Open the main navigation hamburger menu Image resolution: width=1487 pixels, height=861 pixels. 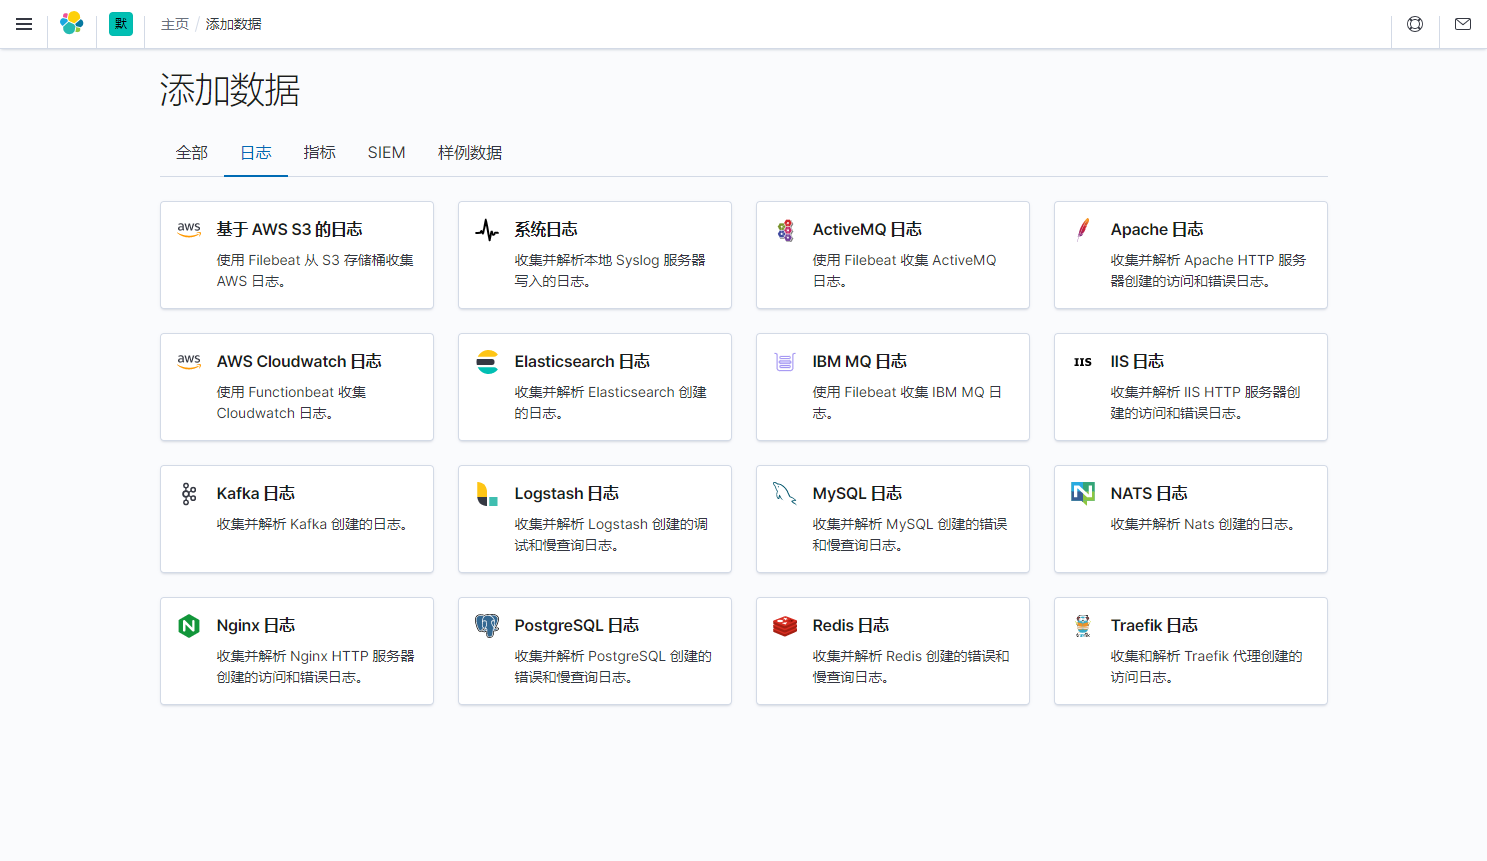(x=24, y=24)
